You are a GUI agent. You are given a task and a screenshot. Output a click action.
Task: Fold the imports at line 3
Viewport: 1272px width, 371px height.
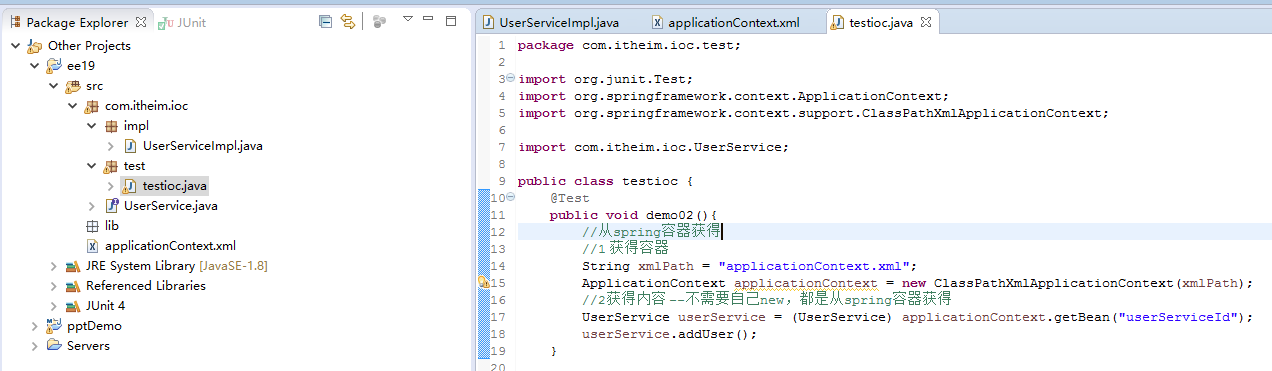[510, 78]
